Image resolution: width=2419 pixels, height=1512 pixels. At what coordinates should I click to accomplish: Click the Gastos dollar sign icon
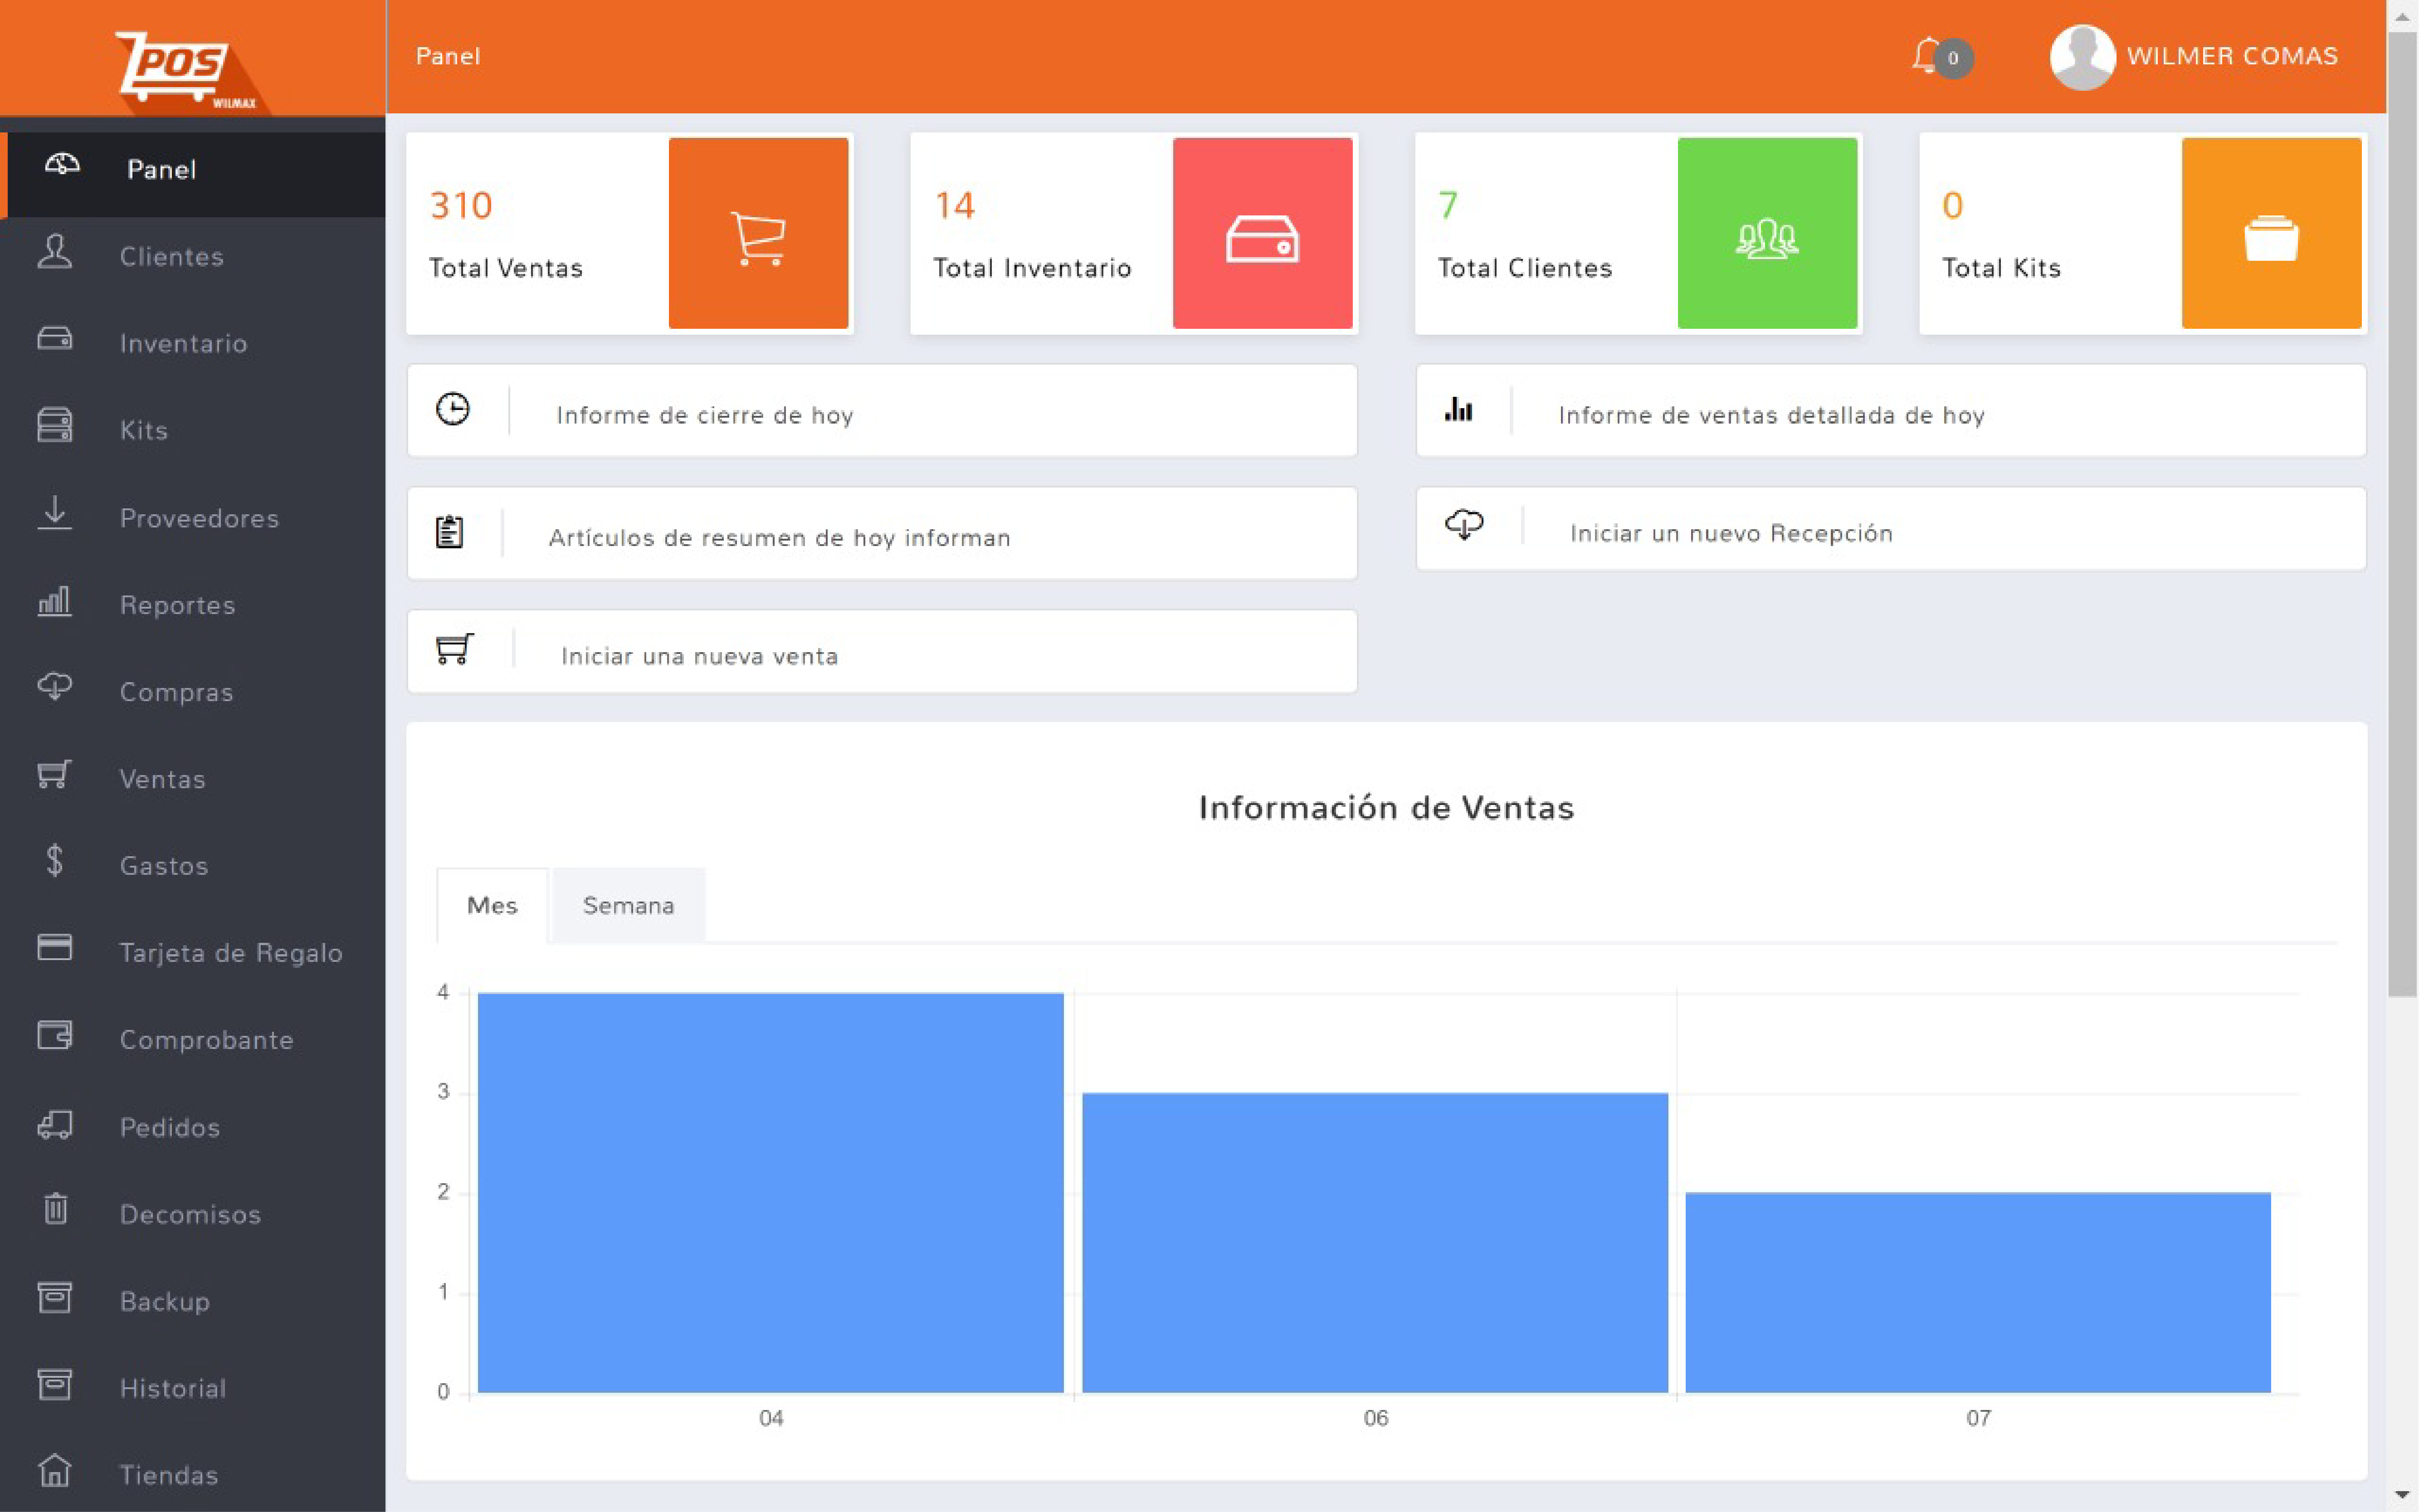click(x=55, y=862)
